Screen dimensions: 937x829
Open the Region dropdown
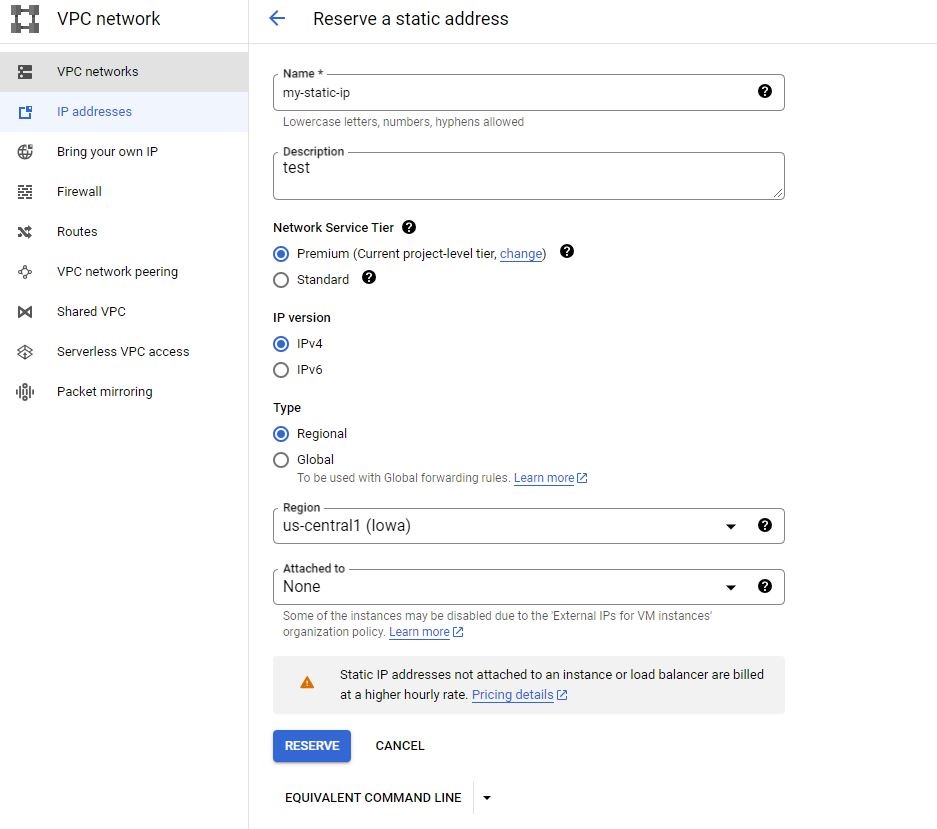(731, 525)
